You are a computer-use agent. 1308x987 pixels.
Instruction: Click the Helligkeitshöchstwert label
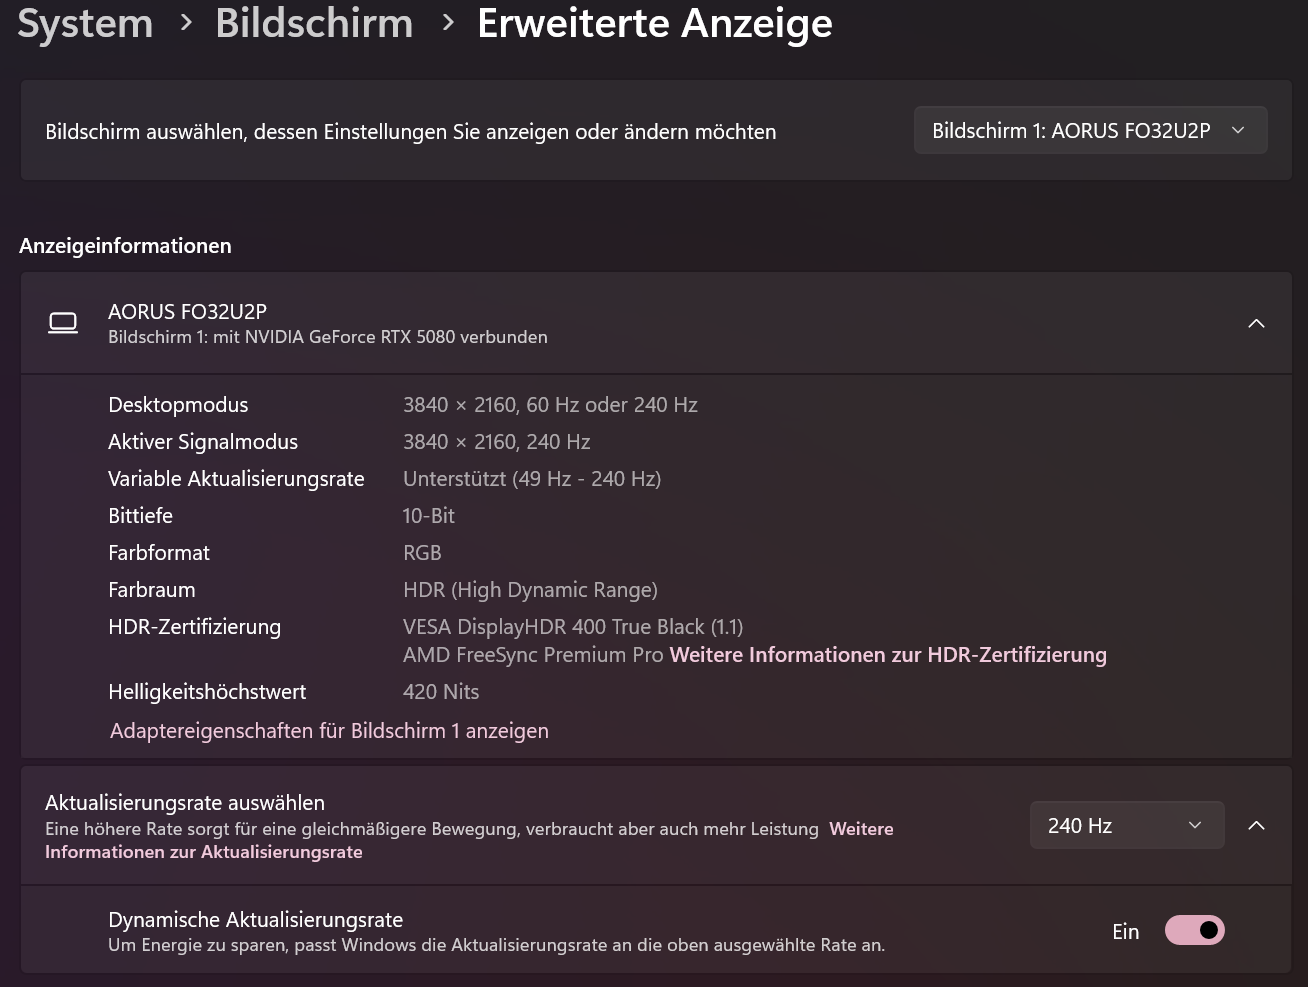tap(207, 692)
